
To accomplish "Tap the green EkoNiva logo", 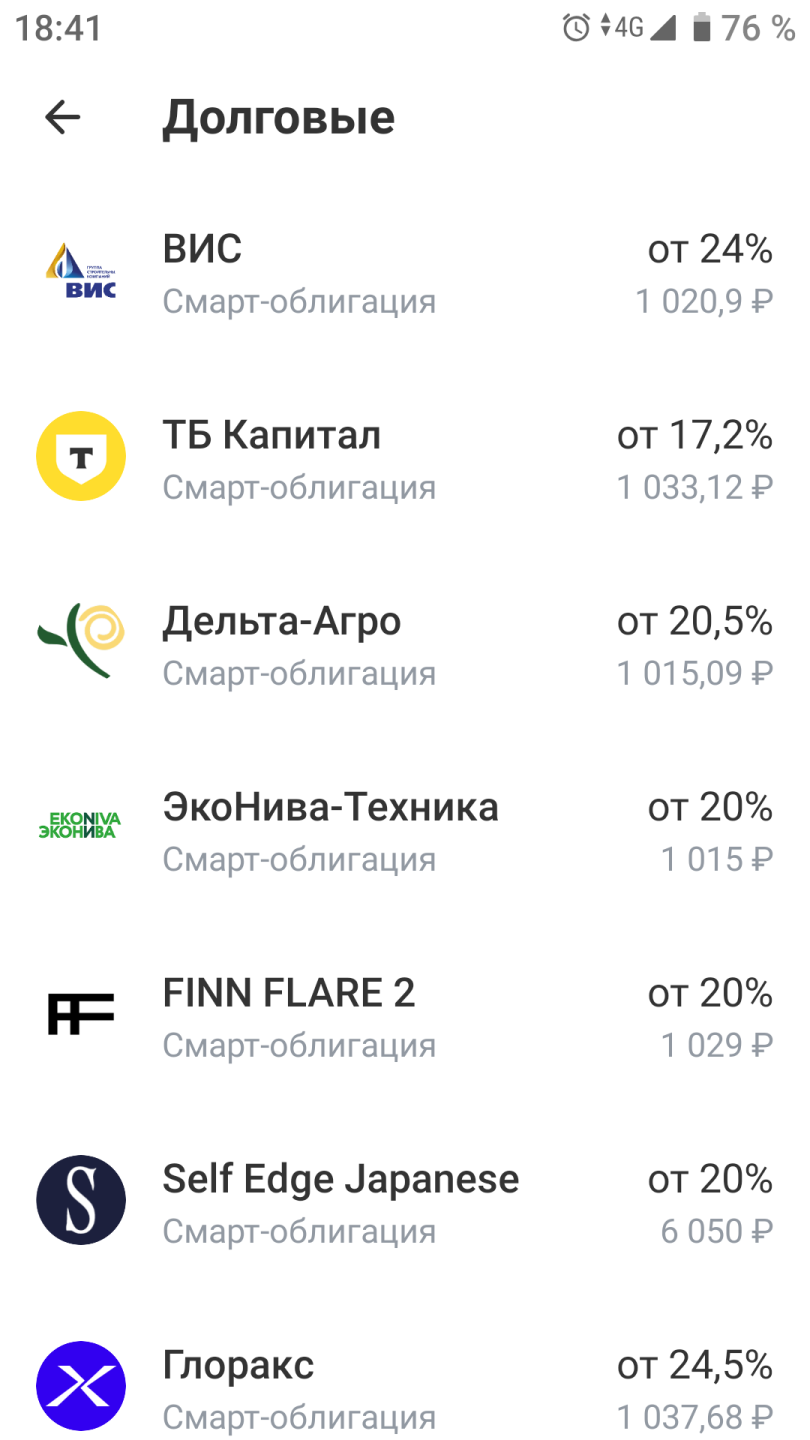I will click(x=81, y=826).
